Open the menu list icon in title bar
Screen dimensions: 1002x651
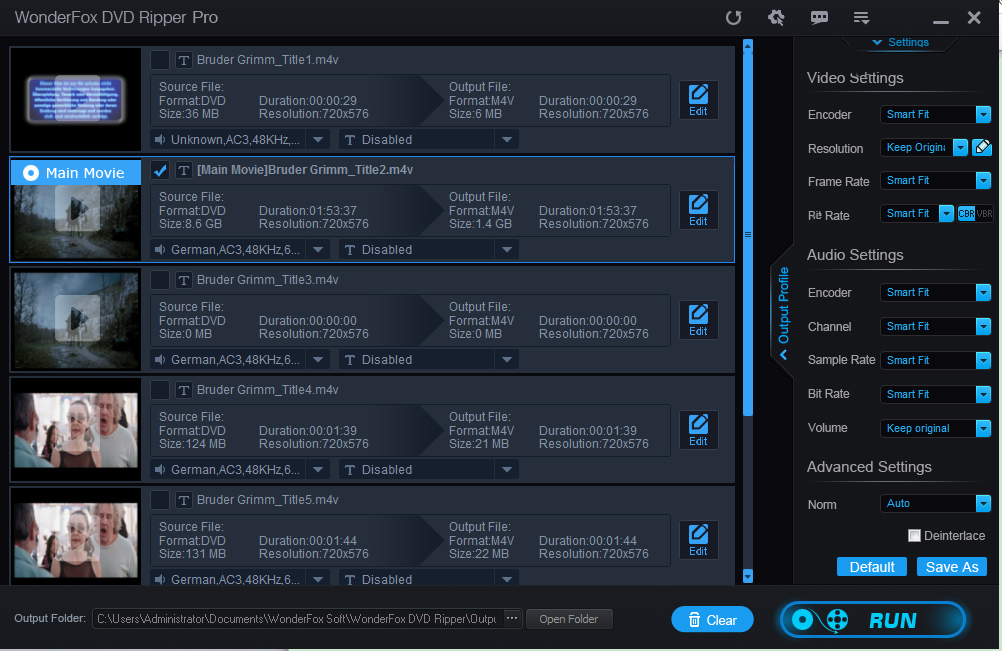coord(861,17)
